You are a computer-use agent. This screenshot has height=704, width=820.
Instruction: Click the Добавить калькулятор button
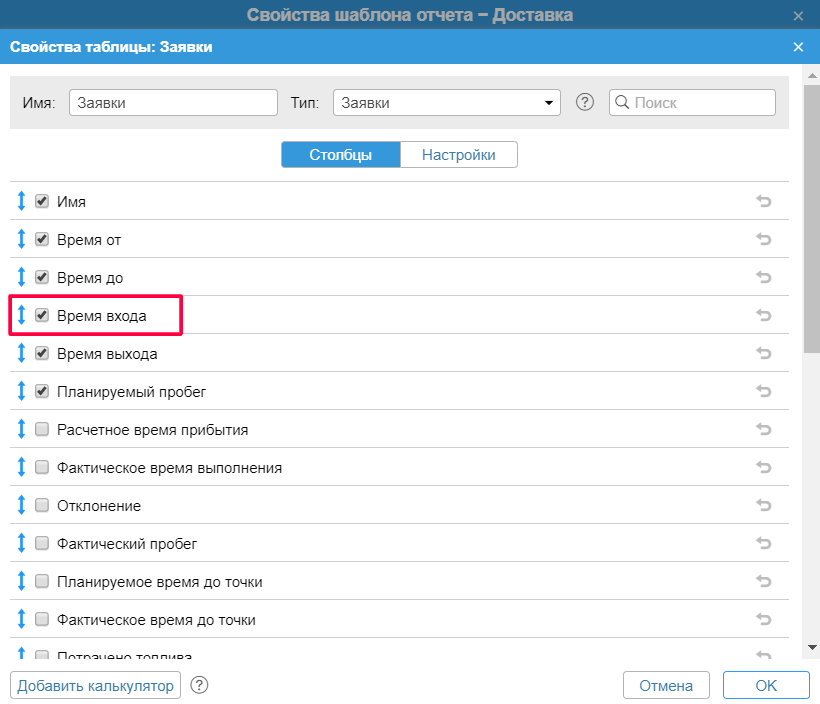click(x=96, y=685)
